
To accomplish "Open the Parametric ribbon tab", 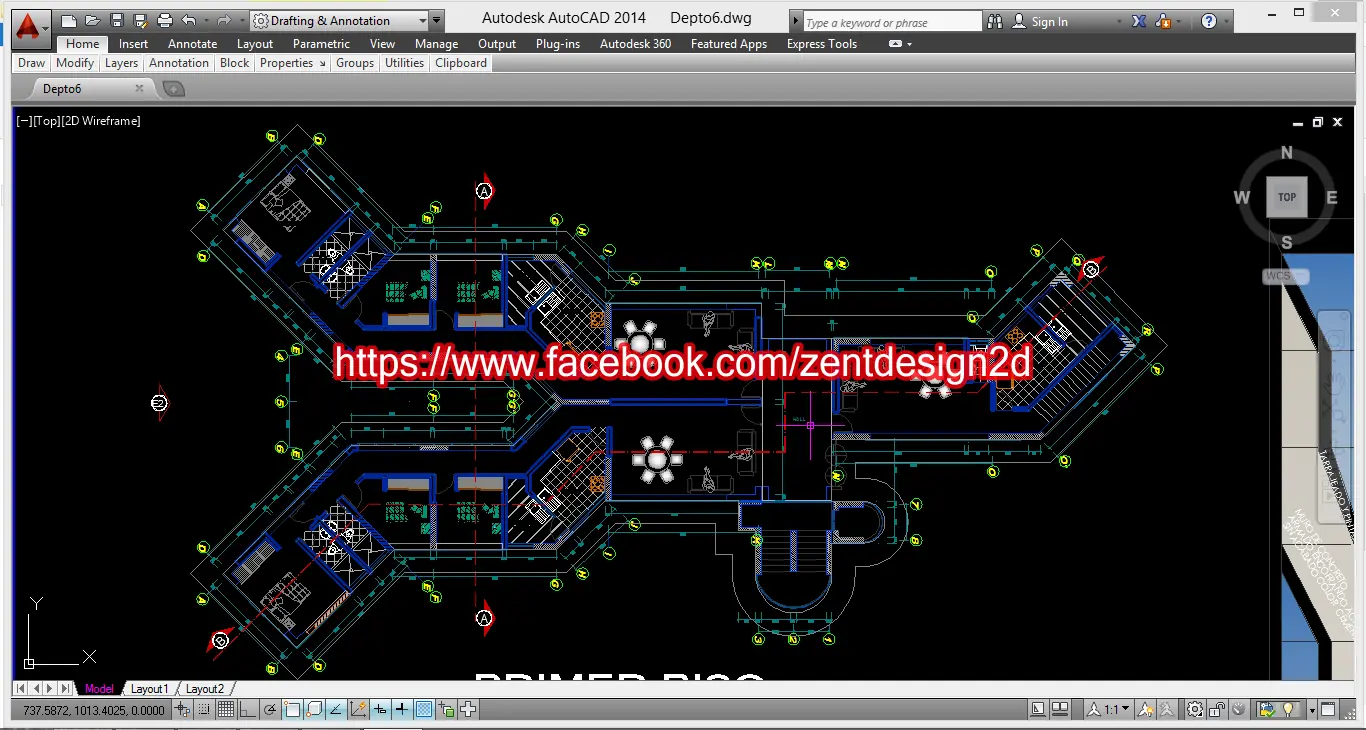I will [321, 44].
